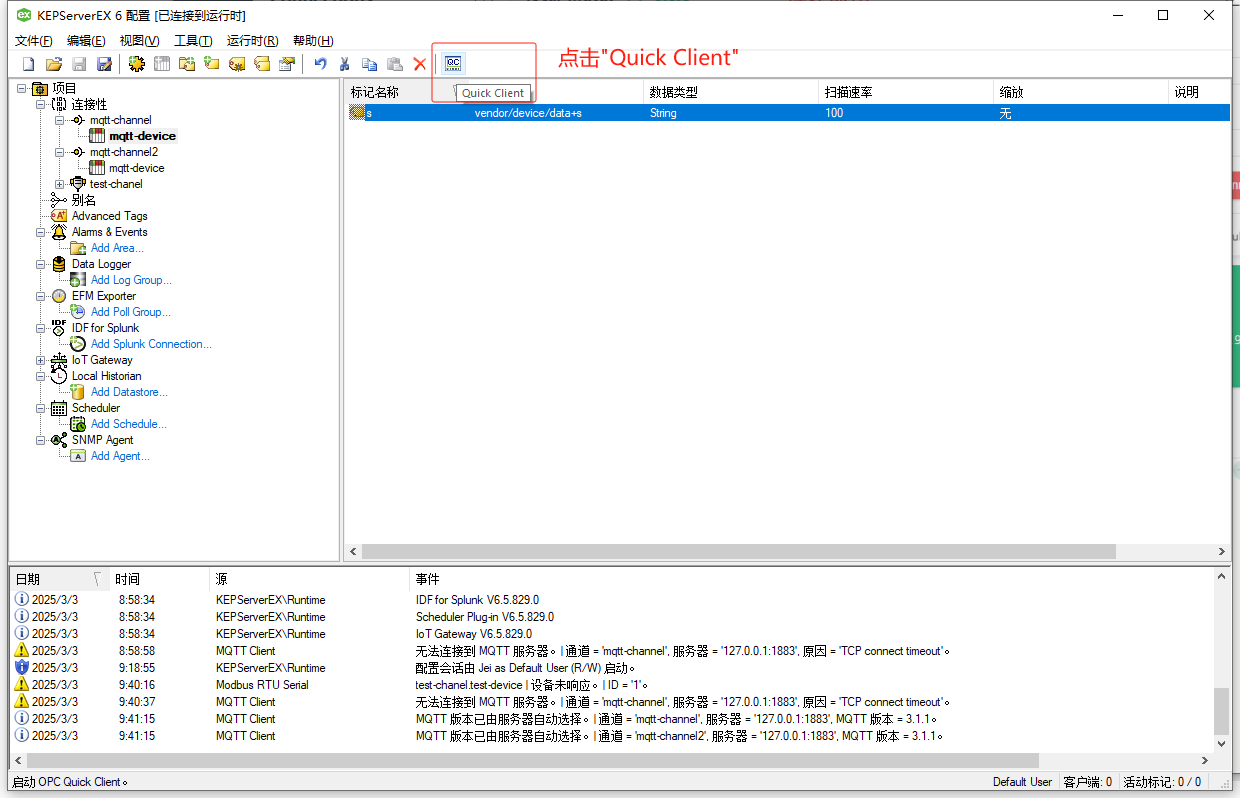This screenshot has height=798, width=1240.
Task: Launch the OPC Quick Client icon
Action: [453, 63]
